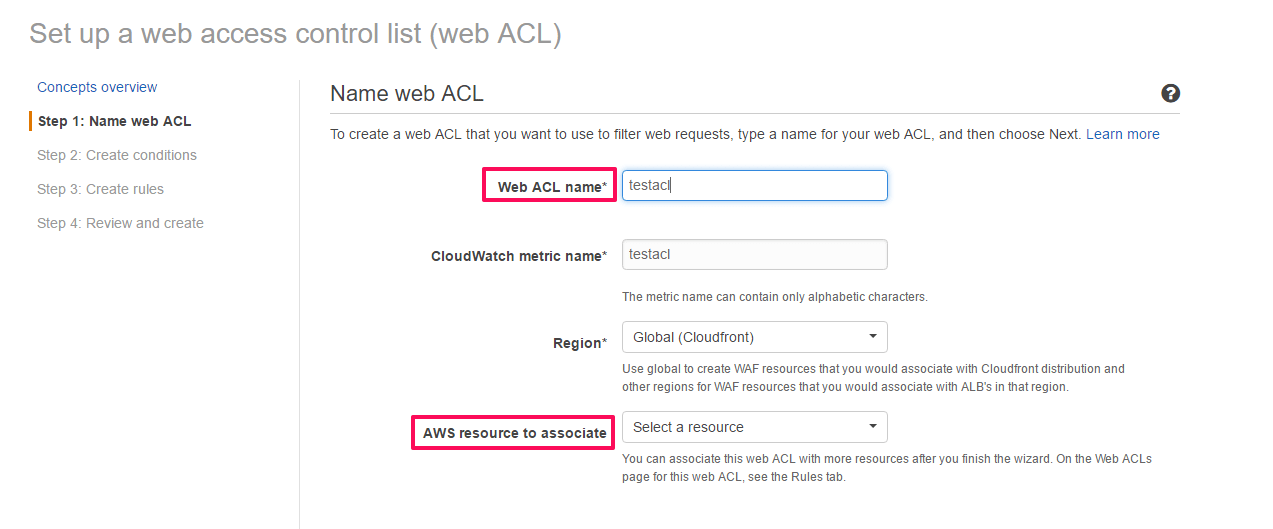Screen dimensions: 1273x529
Task: Open the Learn more link
Action: pyautogui.click(x=1122, y=134)
